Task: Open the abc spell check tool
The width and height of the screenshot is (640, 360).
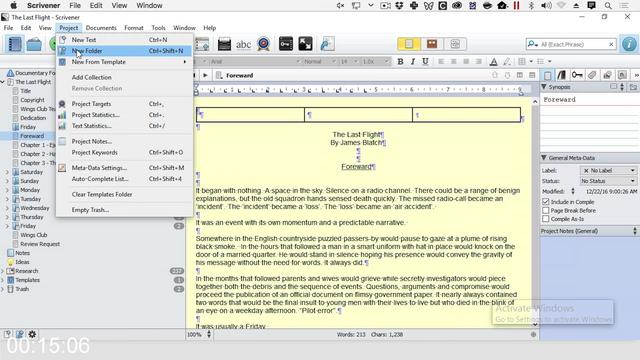Action: [x=243, y=44]
